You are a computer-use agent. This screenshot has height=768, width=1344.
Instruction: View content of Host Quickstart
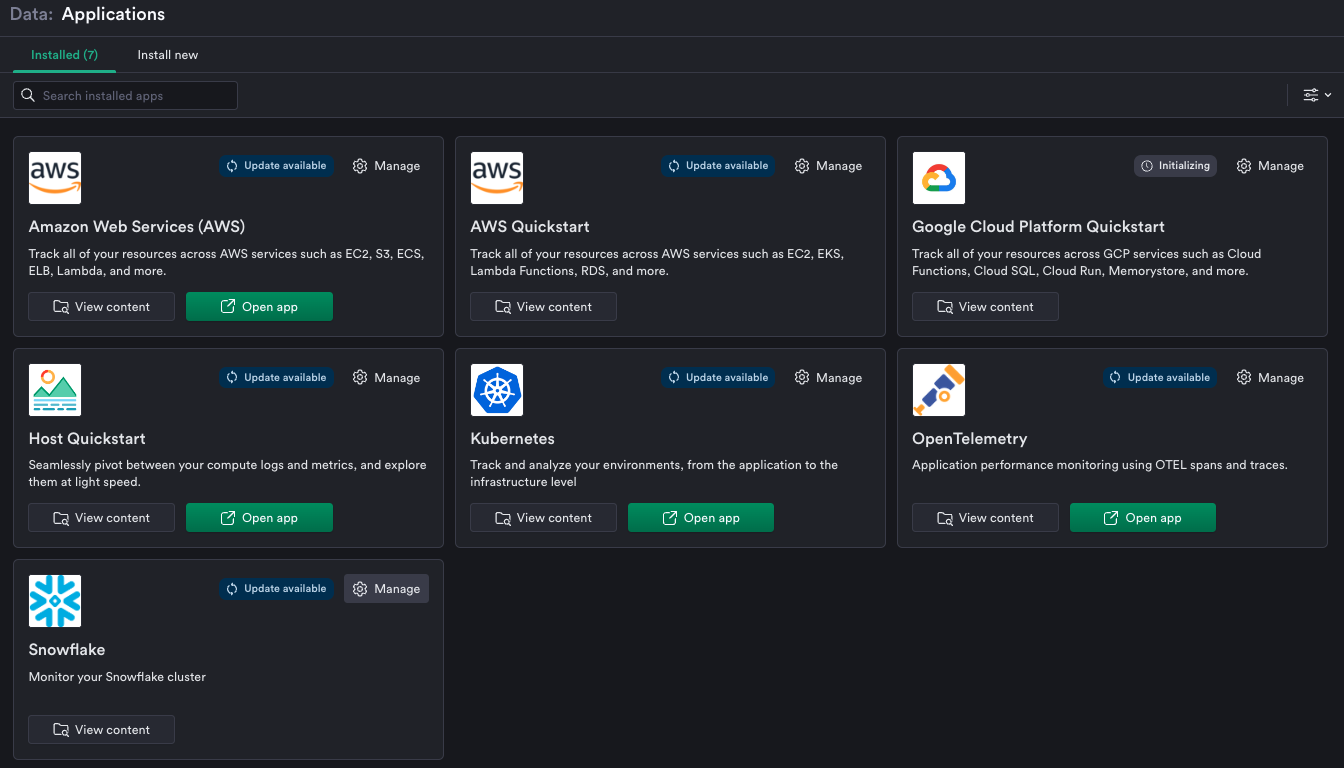(x=102, y=518)
